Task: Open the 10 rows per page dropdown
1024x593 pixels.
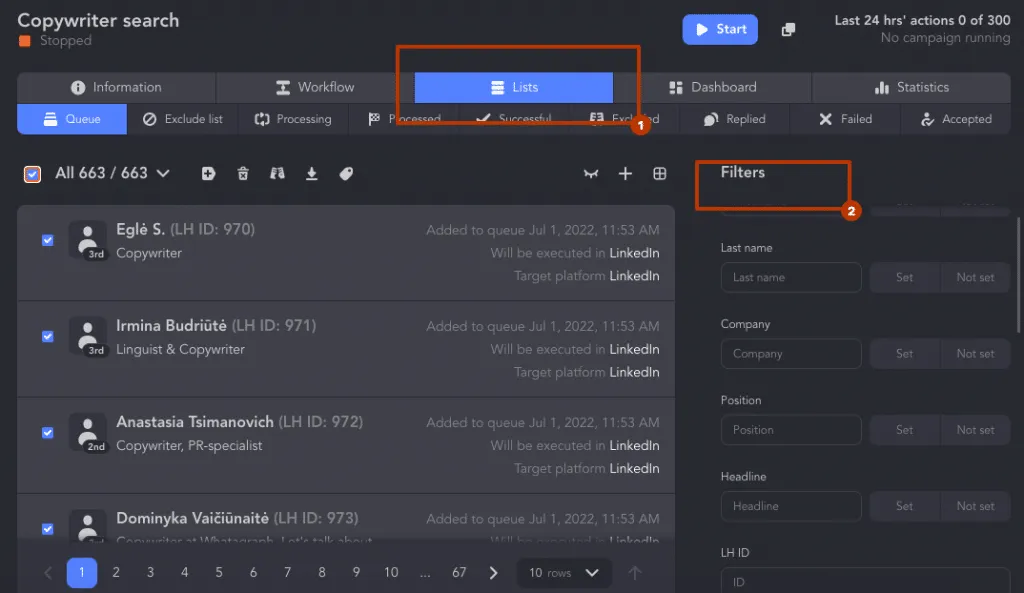Action: (564, 573)
